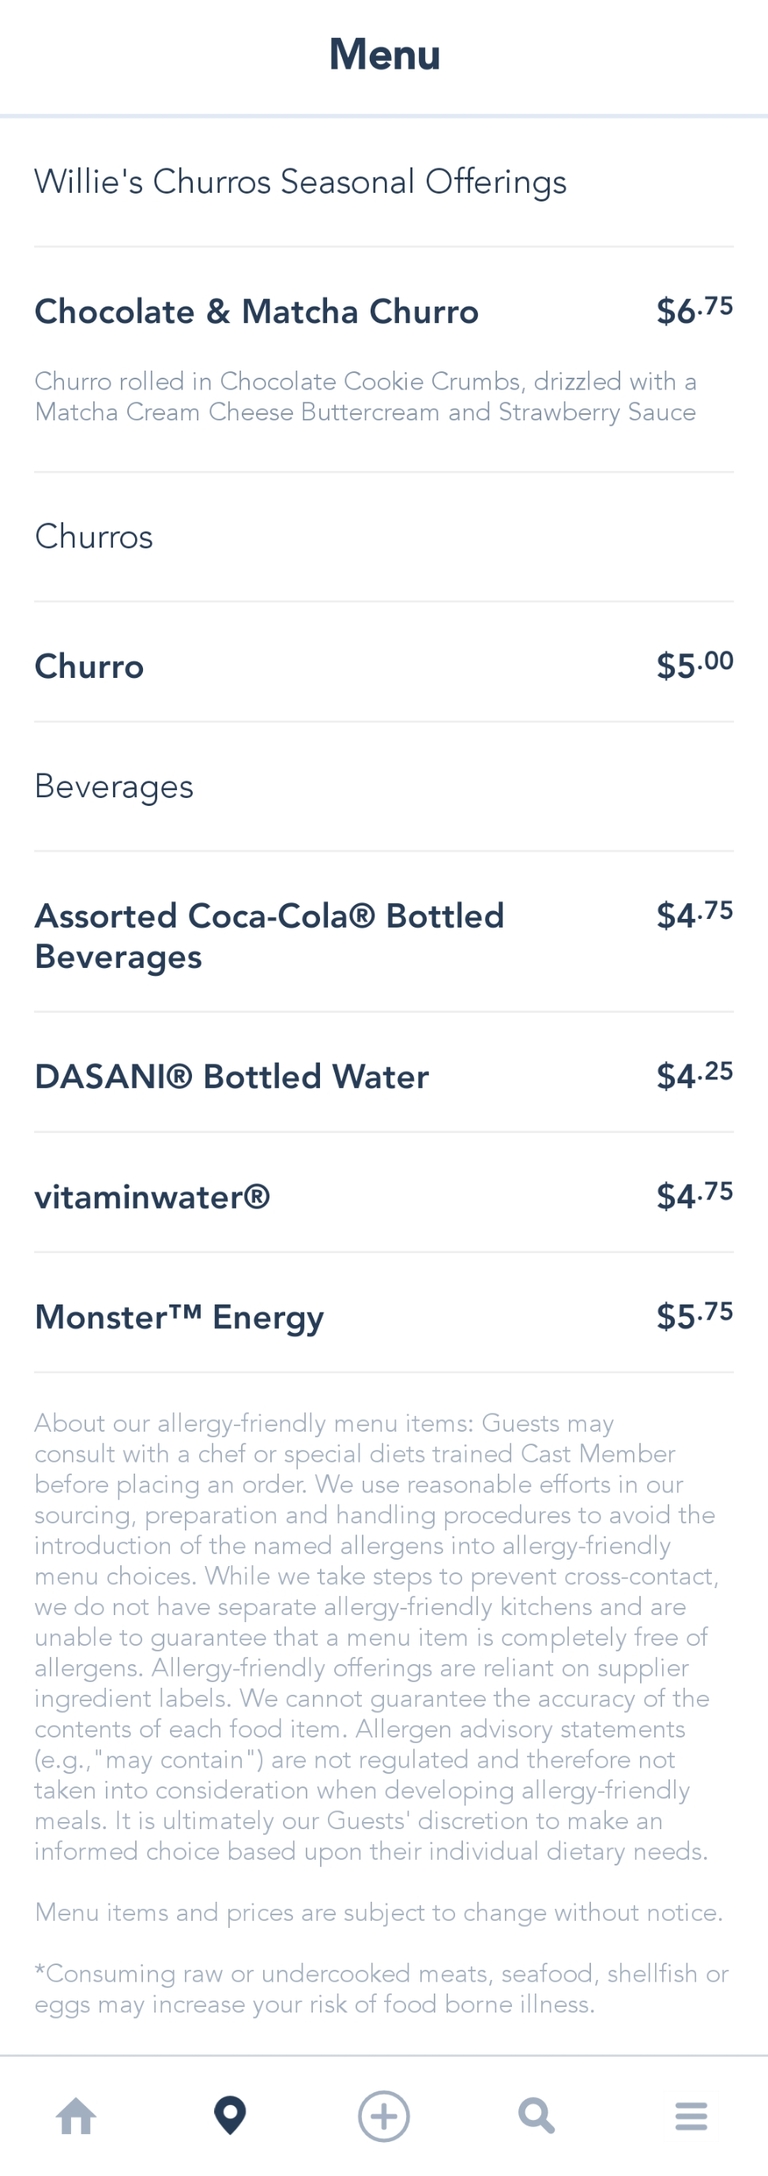Tap the DASANI $4.25 price
This screenshot has width=768, height=2176.
click(x=694, y=1075)
